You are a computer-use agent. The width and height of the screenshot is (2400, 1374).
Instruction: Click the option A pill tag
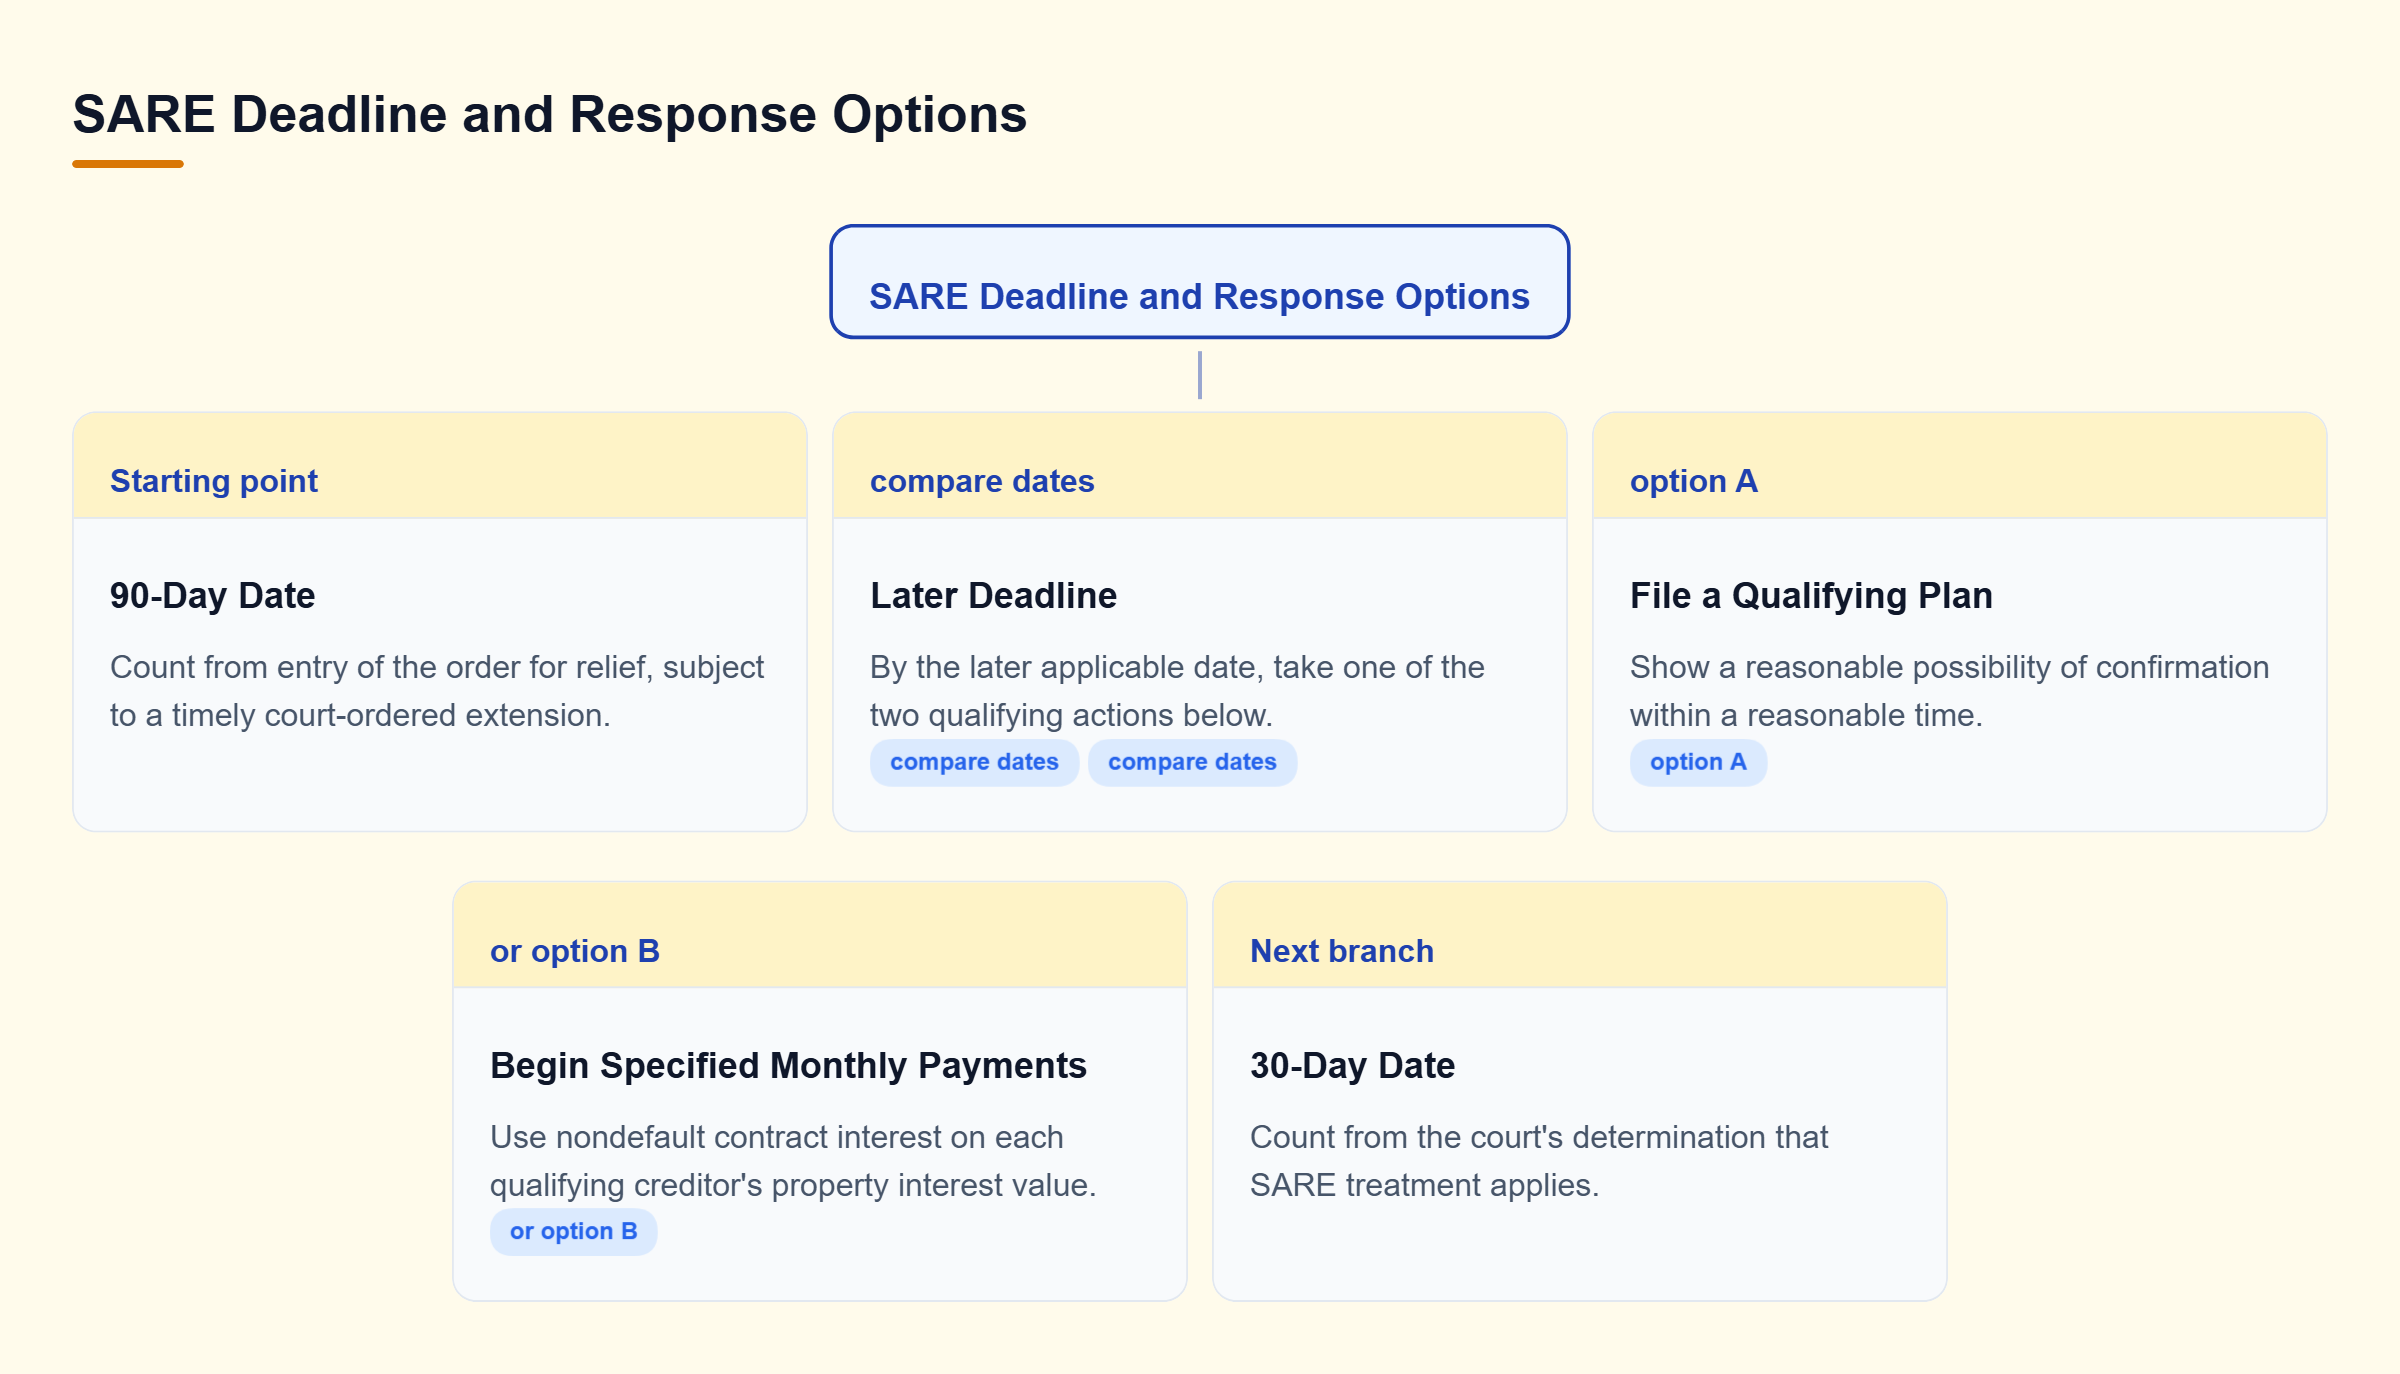click(x=1698, y=762)
